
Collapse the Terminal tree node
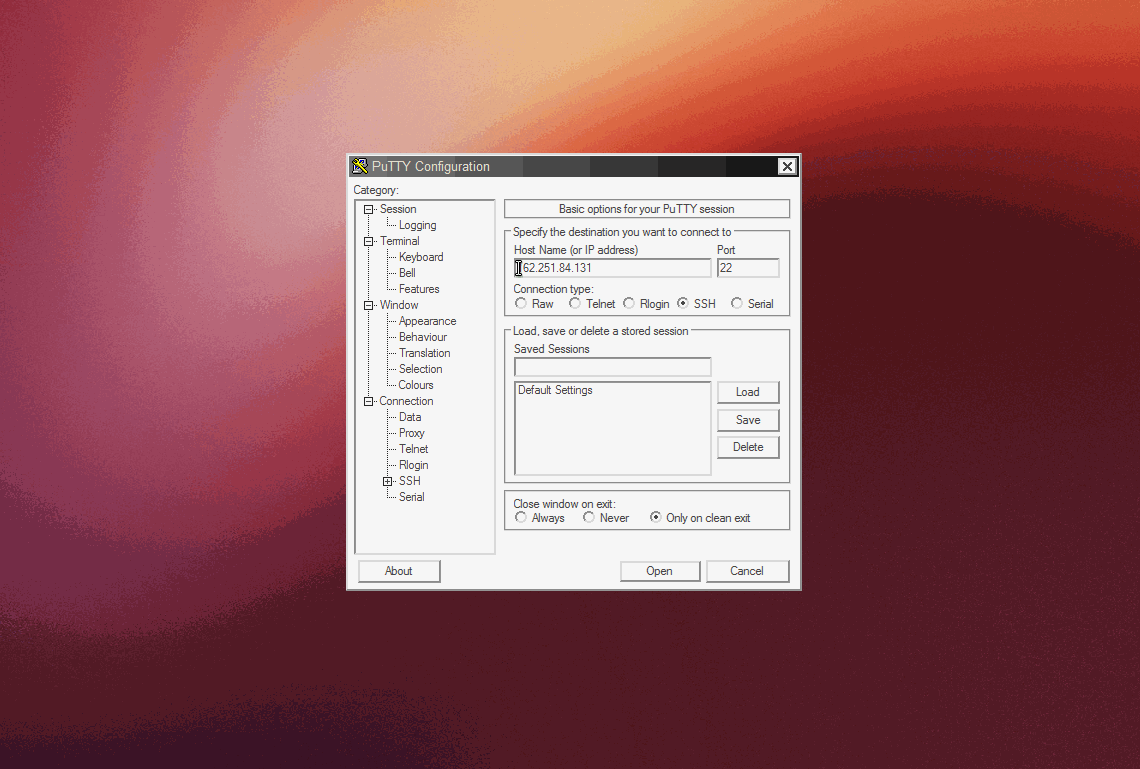[x=369, y=241]
